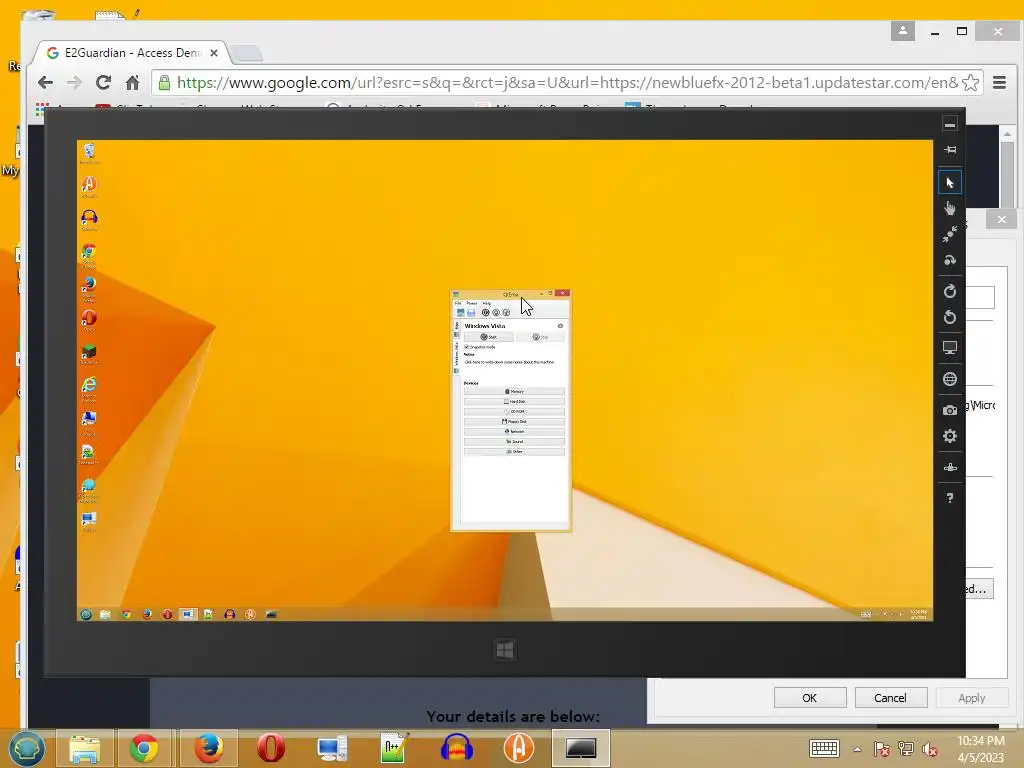
Task: Open the Audacity headphones shortcut on simulated desktop
Action: coord(89,220)
